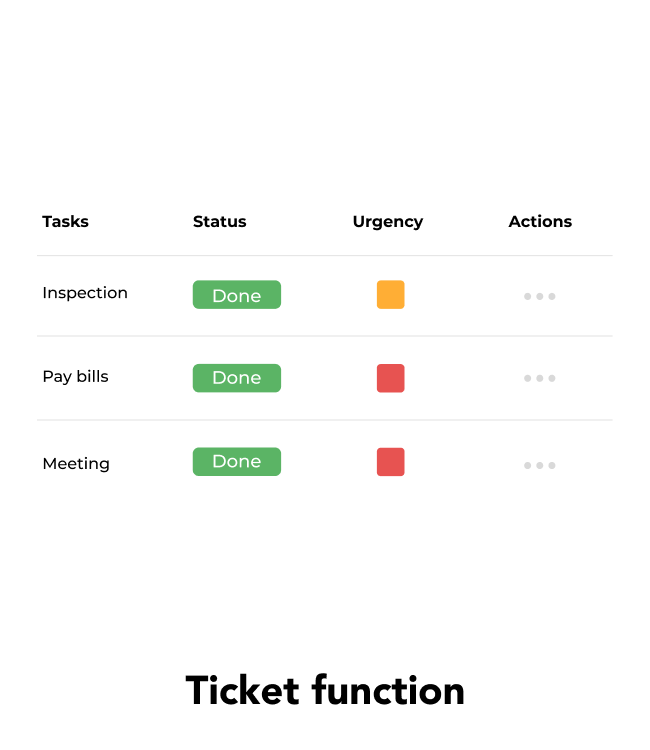Viewport: 650px width, 750px height.
Task: Click the Actions column header
Action: 540,221
